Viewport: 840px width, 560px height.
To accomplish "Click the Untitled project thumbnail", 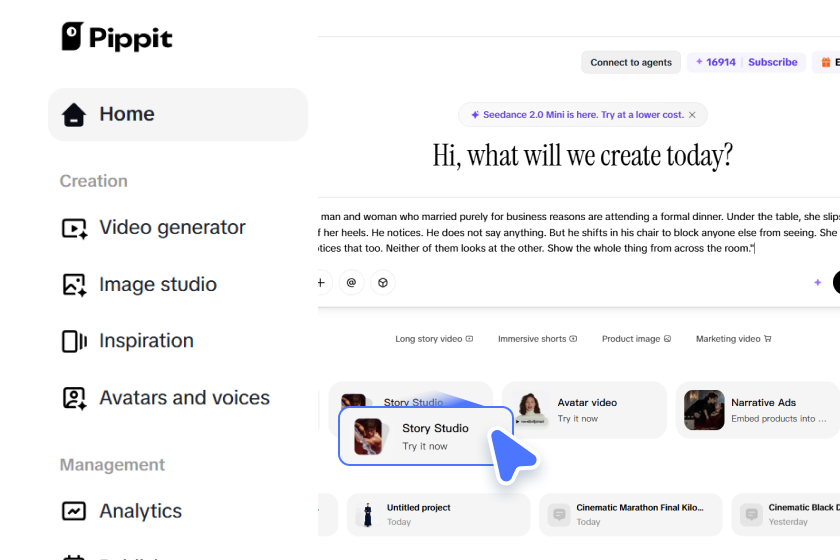I will point(368,515).
